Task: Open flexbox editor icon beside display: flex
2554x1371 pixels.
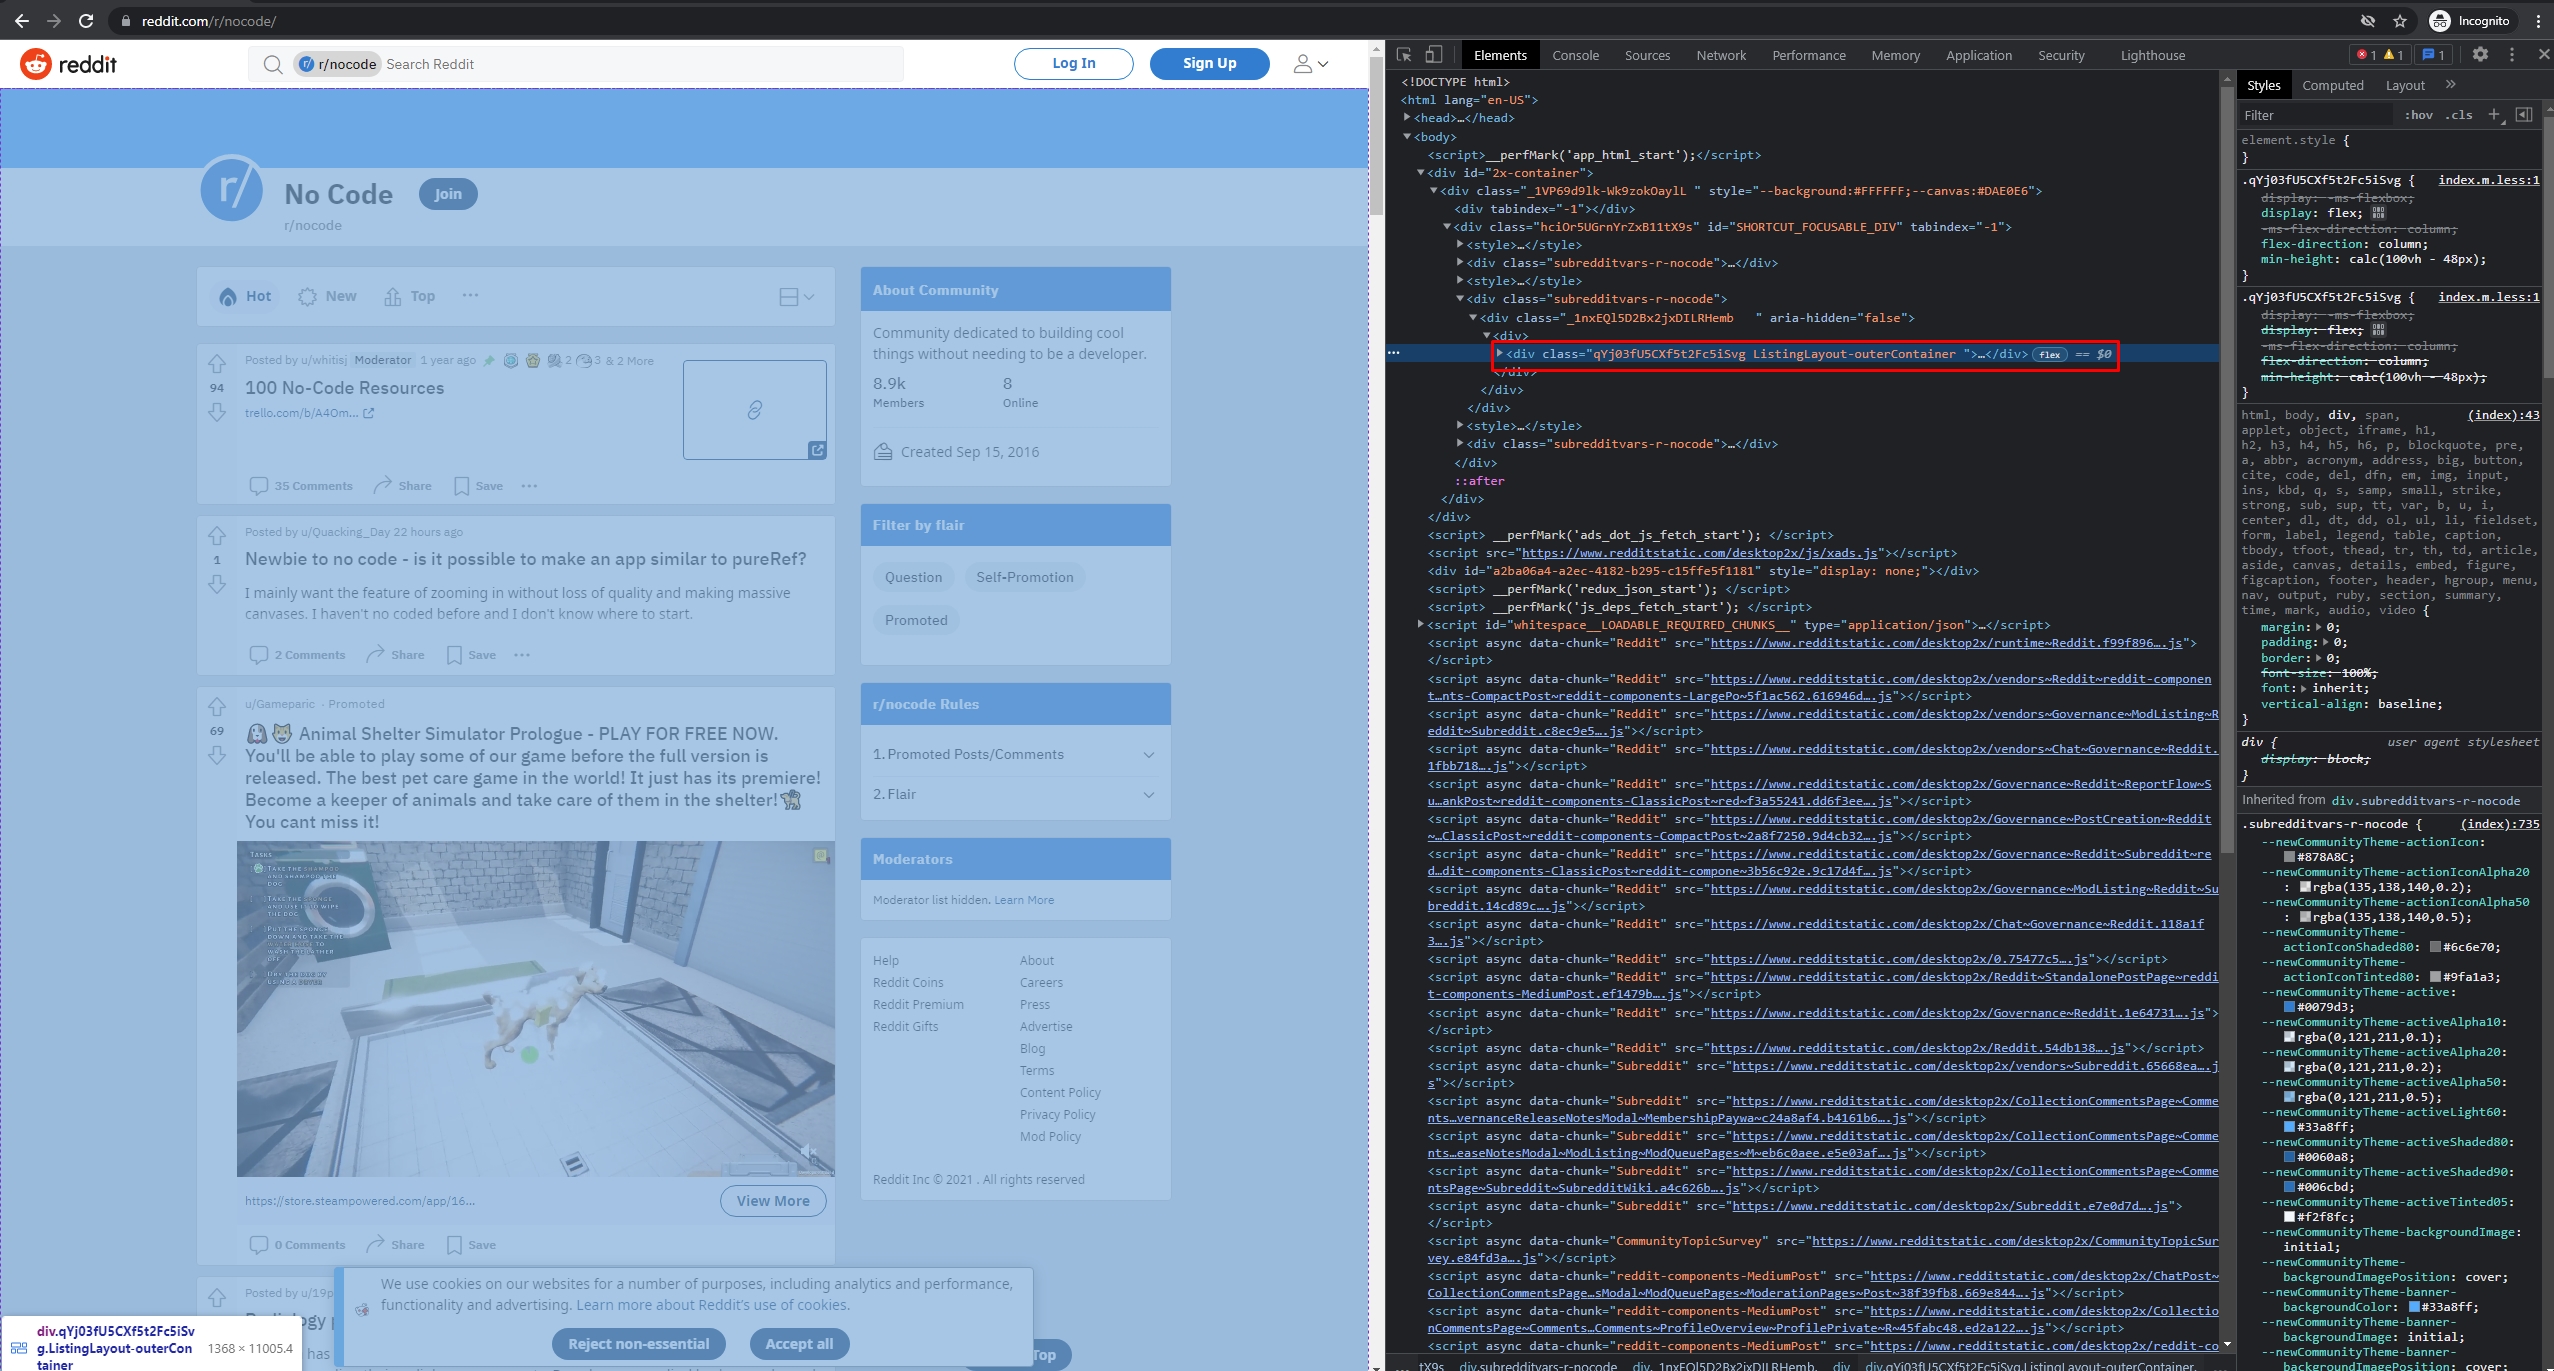Action: 2379,213
